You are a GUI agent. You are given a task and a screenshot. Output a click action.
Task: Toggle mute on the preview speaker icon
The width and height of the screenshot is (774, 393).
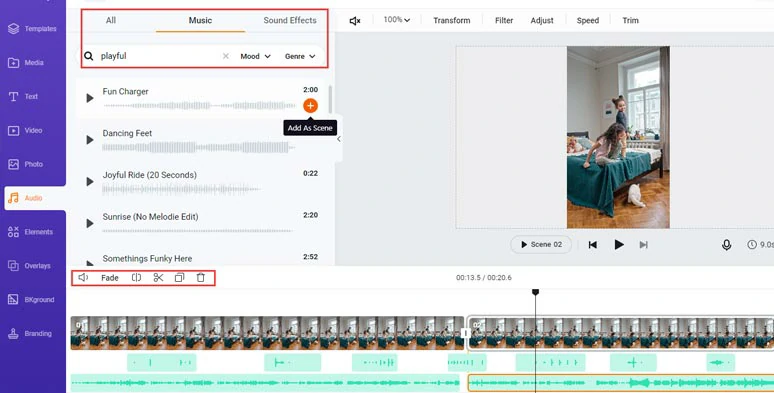point(354,21)
